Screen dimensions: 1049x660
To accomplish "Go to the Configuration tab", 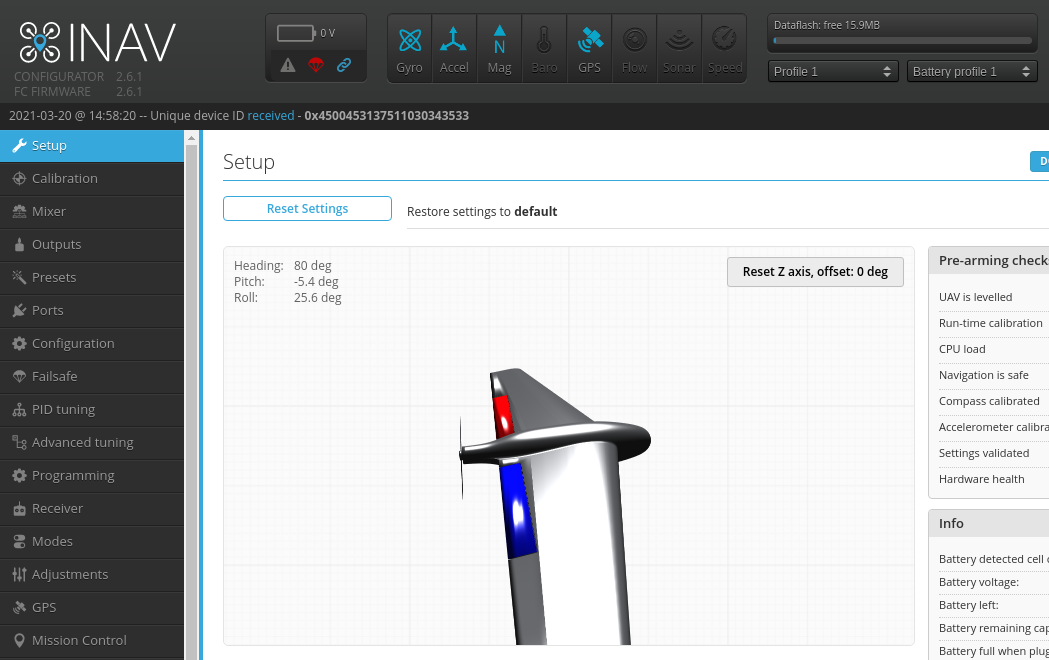I will (x=92, y=344).
